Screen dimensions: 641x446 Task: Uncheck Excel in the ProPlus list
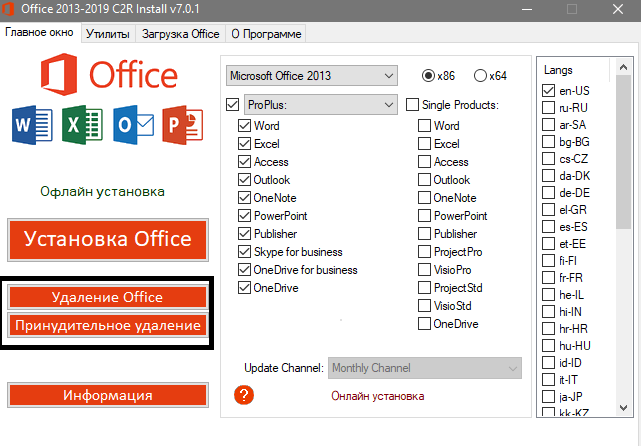tap(244, 143)
